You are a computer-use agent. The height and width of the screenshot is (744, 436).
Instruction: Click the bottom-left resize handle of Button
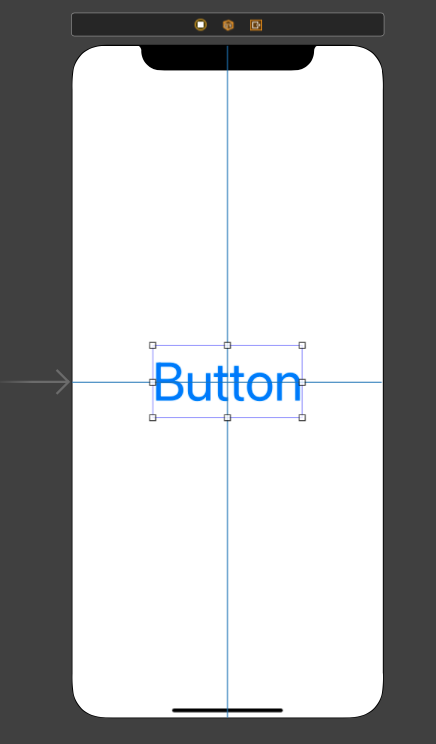click(x=153, y=418)
